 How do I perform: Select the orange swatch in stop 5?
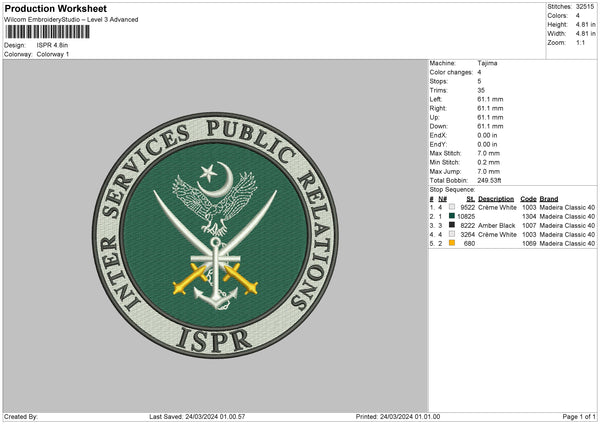click(452, 243)
